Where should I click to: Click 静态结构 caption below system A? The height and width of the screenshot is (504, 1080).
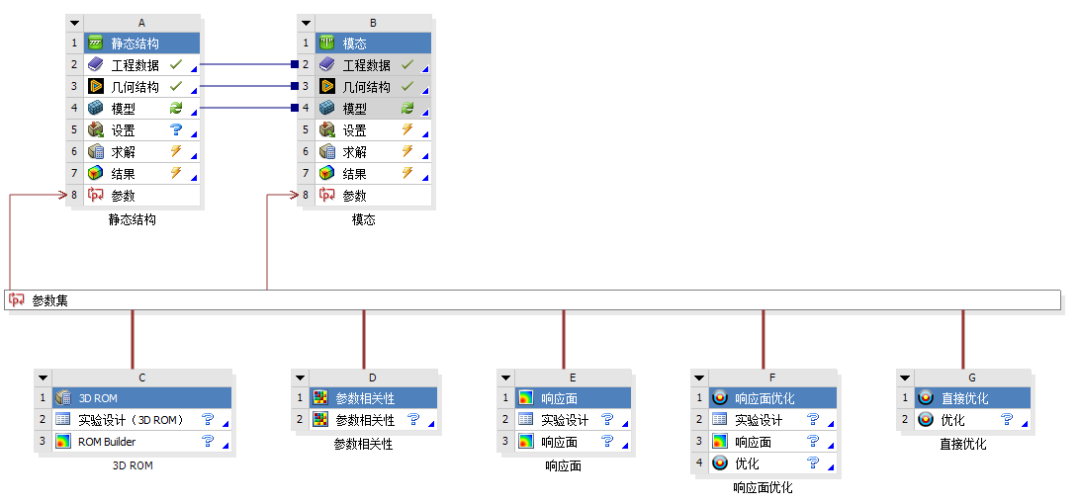coord(132,220)
